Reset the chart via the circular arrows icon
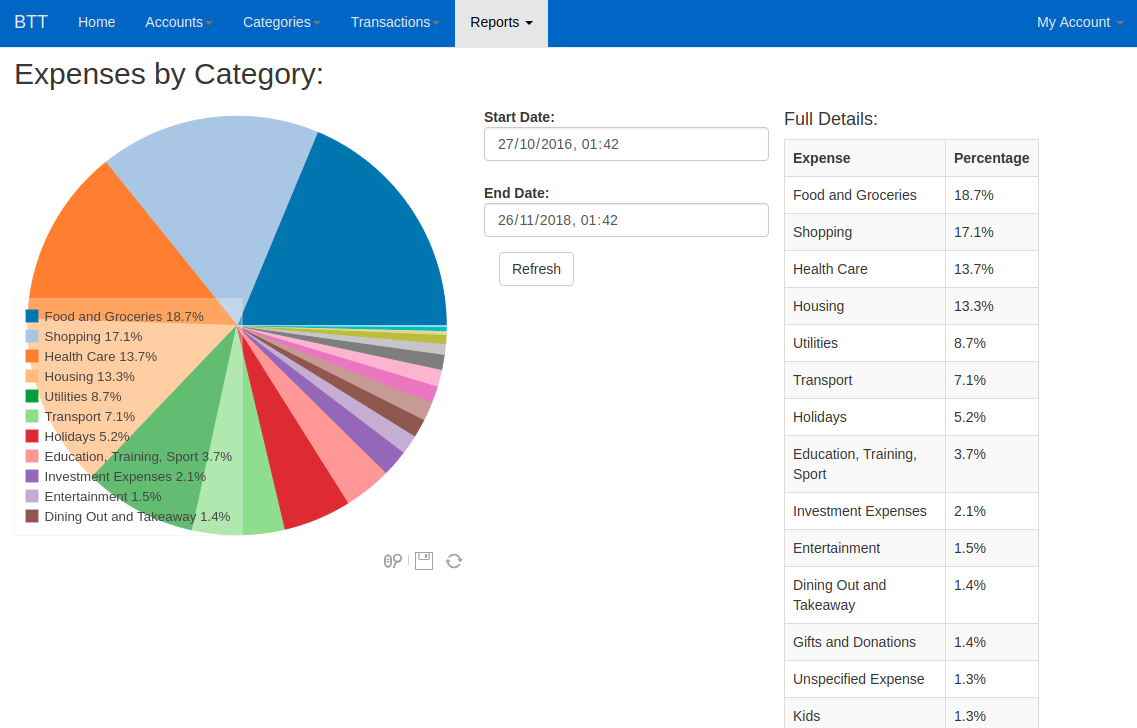 tap(453, 560)
